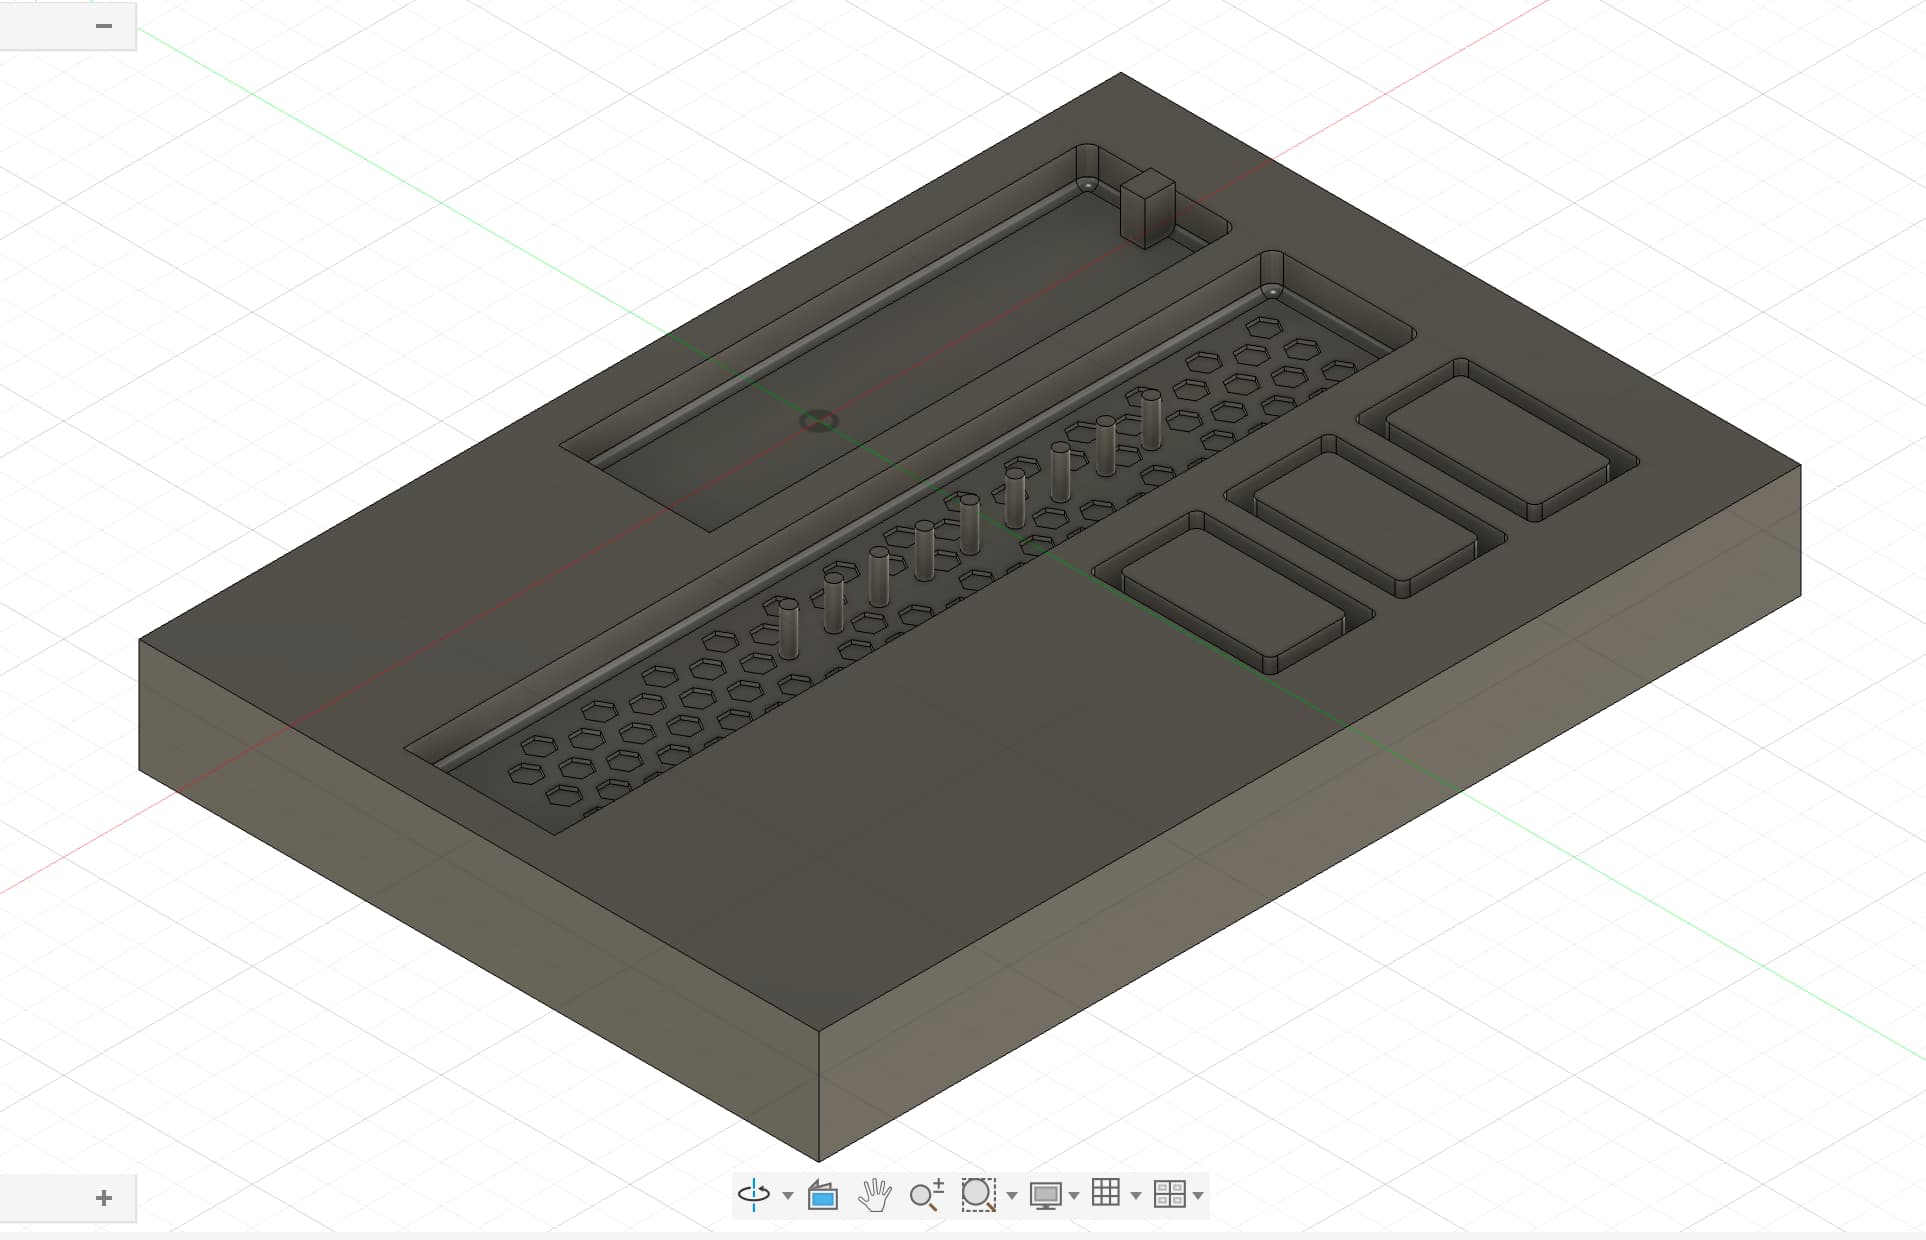Open the Grid and Snaps dropdown arrow
Image resolution: width=1926 pixels, height=1240 pixels.
pos(1135,1196)
